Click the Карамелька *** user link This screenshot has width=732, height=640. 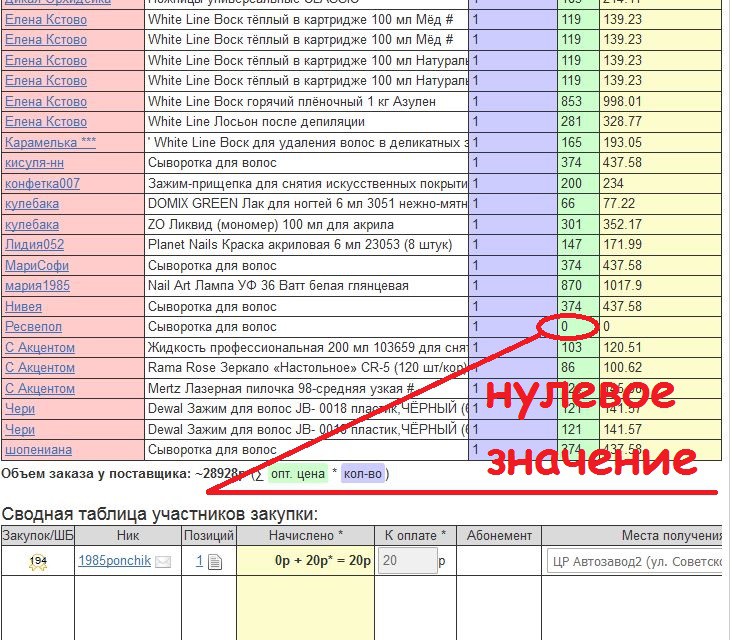50,142
